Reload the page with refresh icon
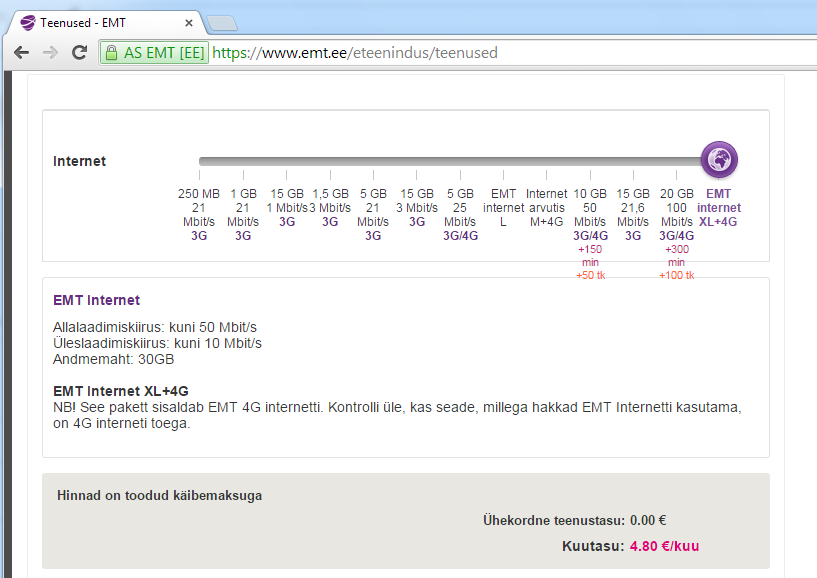Image resolution: width=817 pixels, height=578 pixels. (x=79, y=53)
